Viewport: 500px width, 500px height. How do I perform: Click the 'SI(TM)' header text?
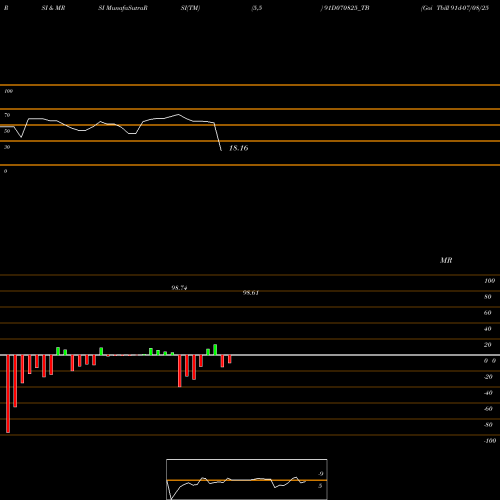(190, 8)
